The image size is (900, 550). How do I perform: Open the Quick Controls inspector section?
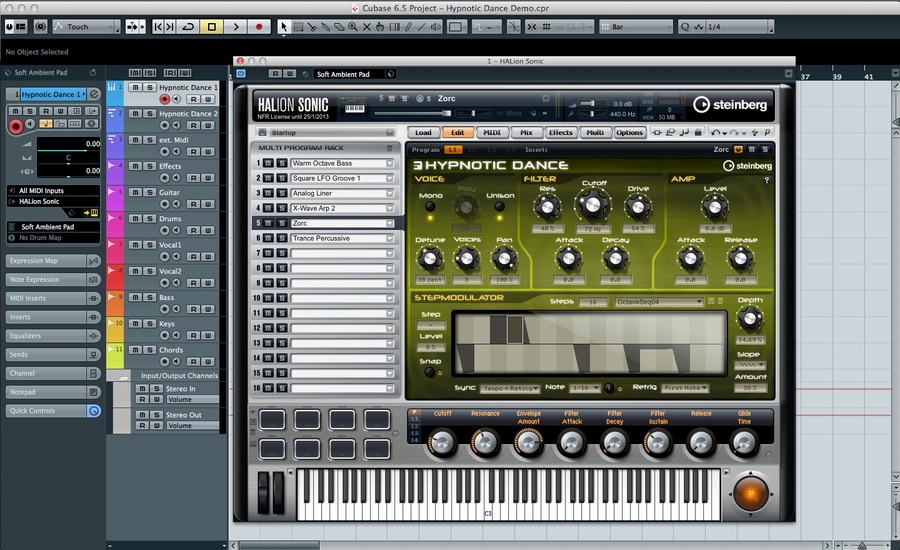pyautogui.click(x=53, y=410)
